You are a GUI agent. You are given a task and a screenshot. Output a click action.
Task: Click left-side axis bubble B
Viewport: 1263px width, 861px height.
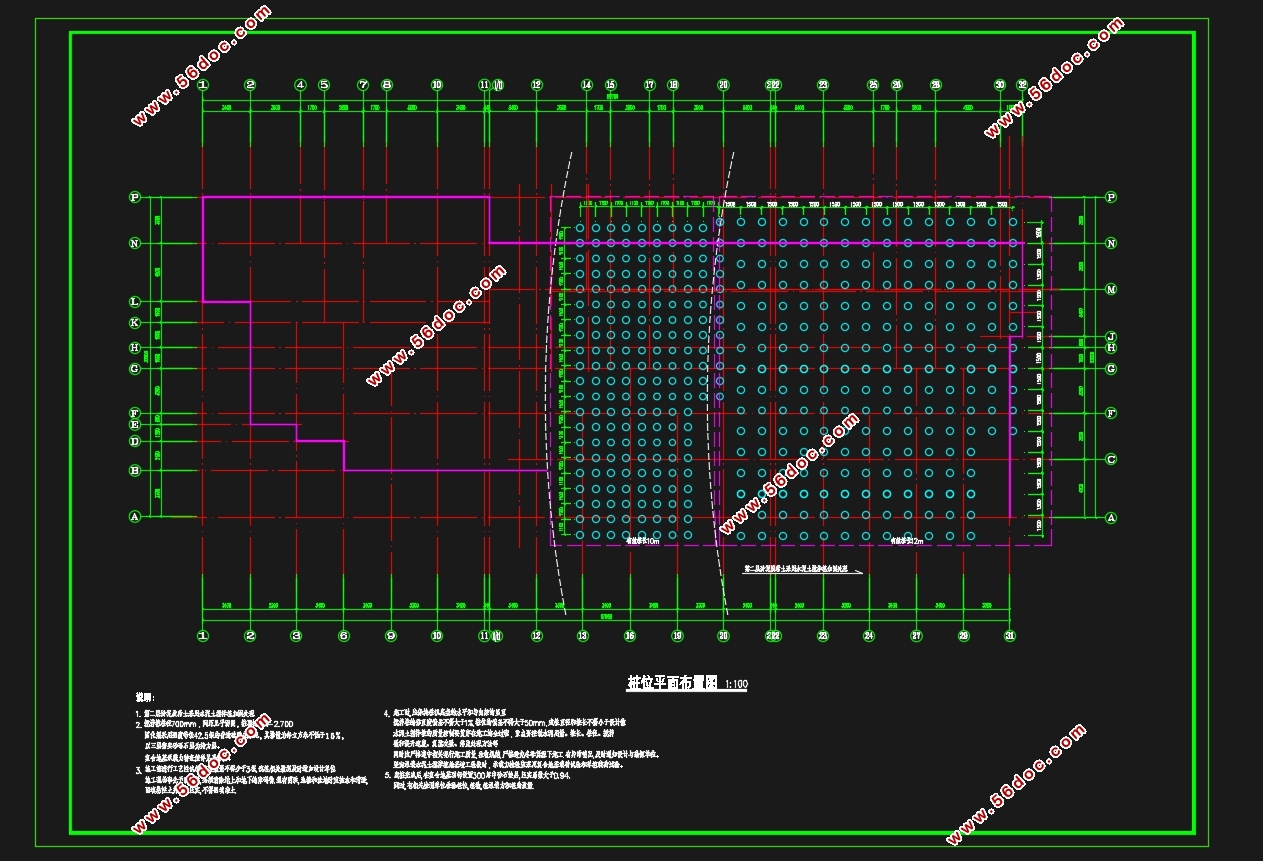click(135, 470)
